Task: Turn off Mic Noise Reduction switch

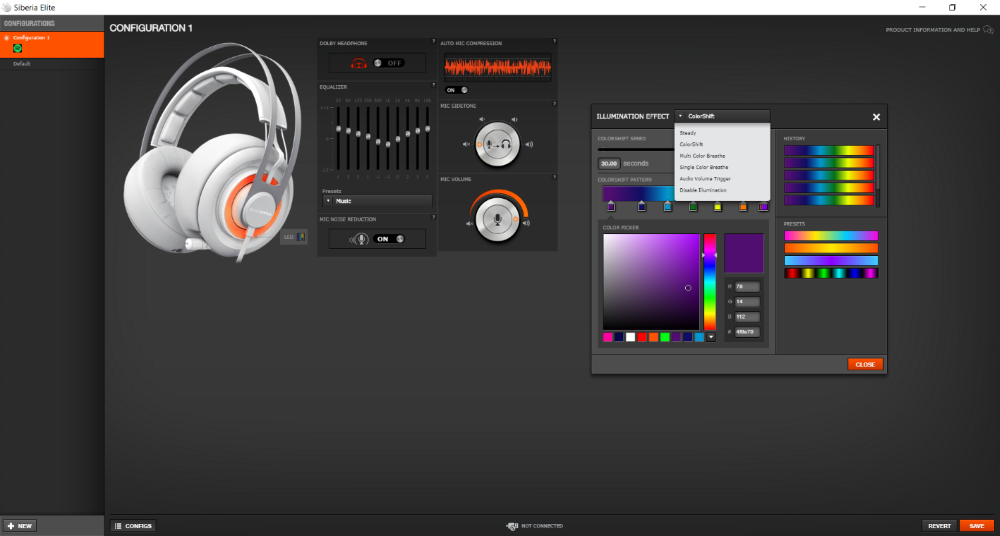Action: click(x=390, y=239)
